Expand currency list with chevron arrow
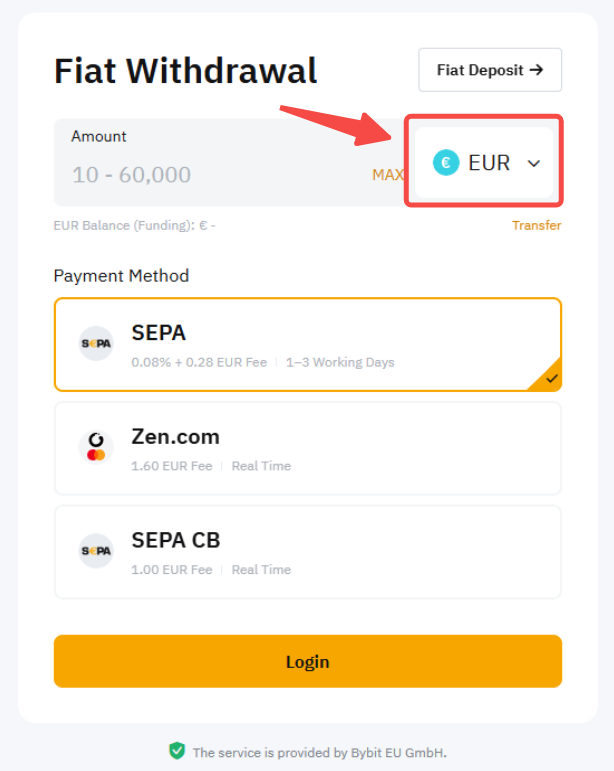This screenshot has width=614, height=771. click(534, 164)
